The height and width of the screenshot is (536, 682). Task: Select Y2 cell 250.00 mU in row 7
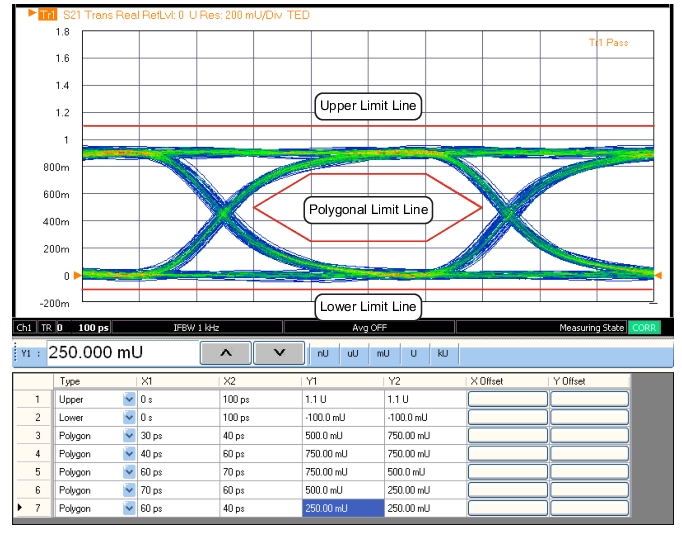pyautogui.click(x=425, y=508)
